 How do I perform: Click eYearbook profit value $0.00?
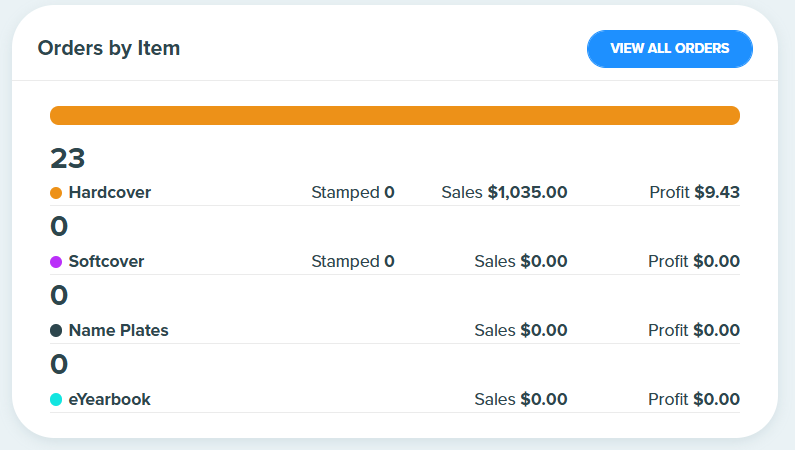pos(717,399)
